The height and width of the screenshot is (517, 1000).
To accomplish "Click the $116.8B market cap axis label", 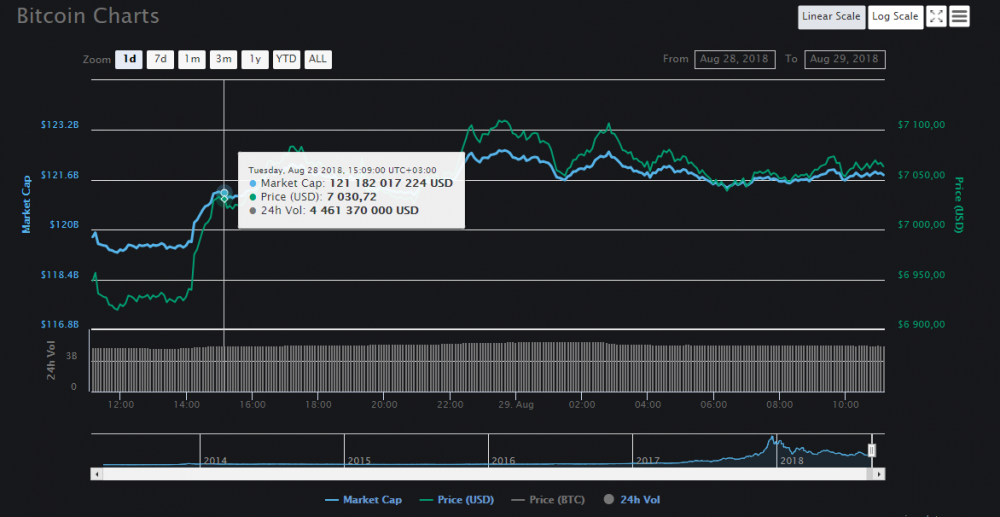I will [60, 324].
